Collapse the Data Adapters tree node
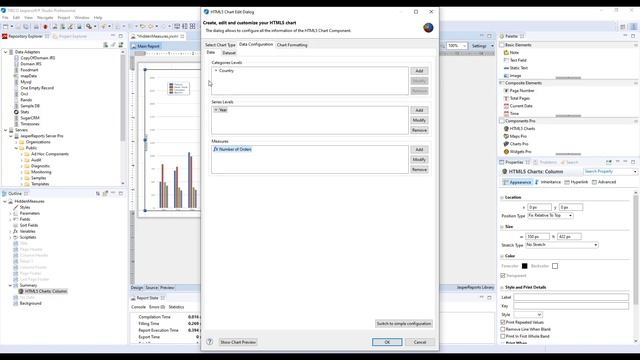This screenshot has width=640, height=360. (x=6, y=52)
